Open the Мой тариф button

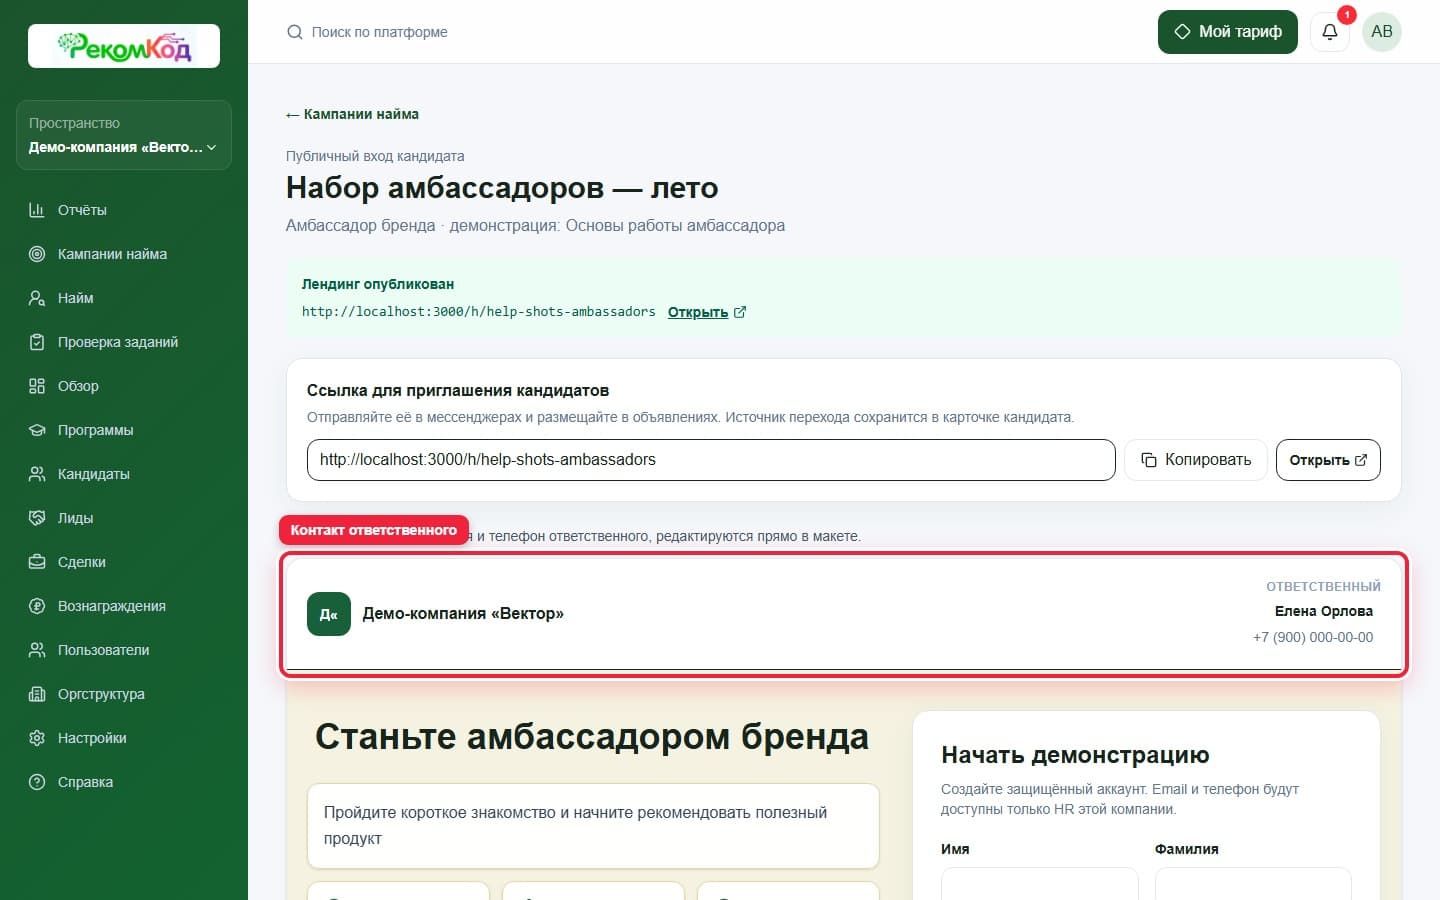1228,32
